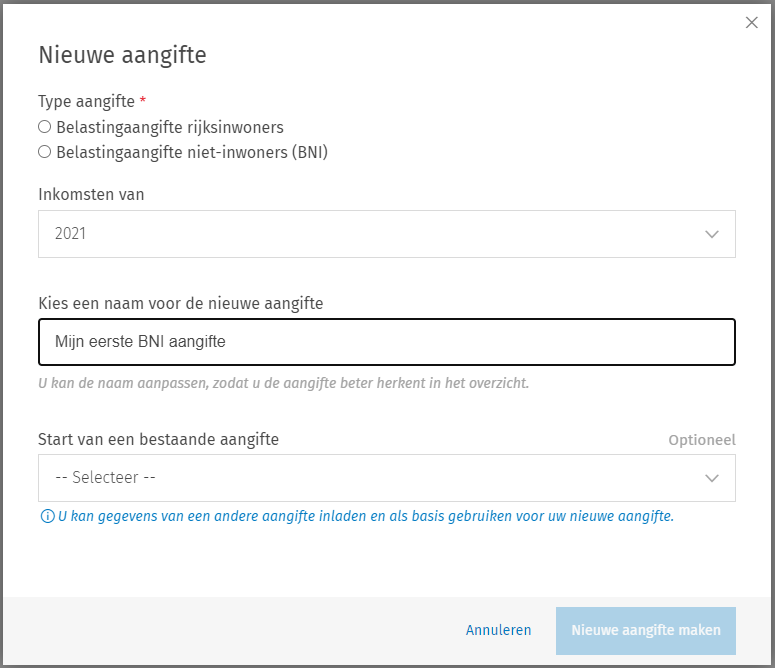Click the "Nieuwe aangifte" dialog heading

point(122,55)
